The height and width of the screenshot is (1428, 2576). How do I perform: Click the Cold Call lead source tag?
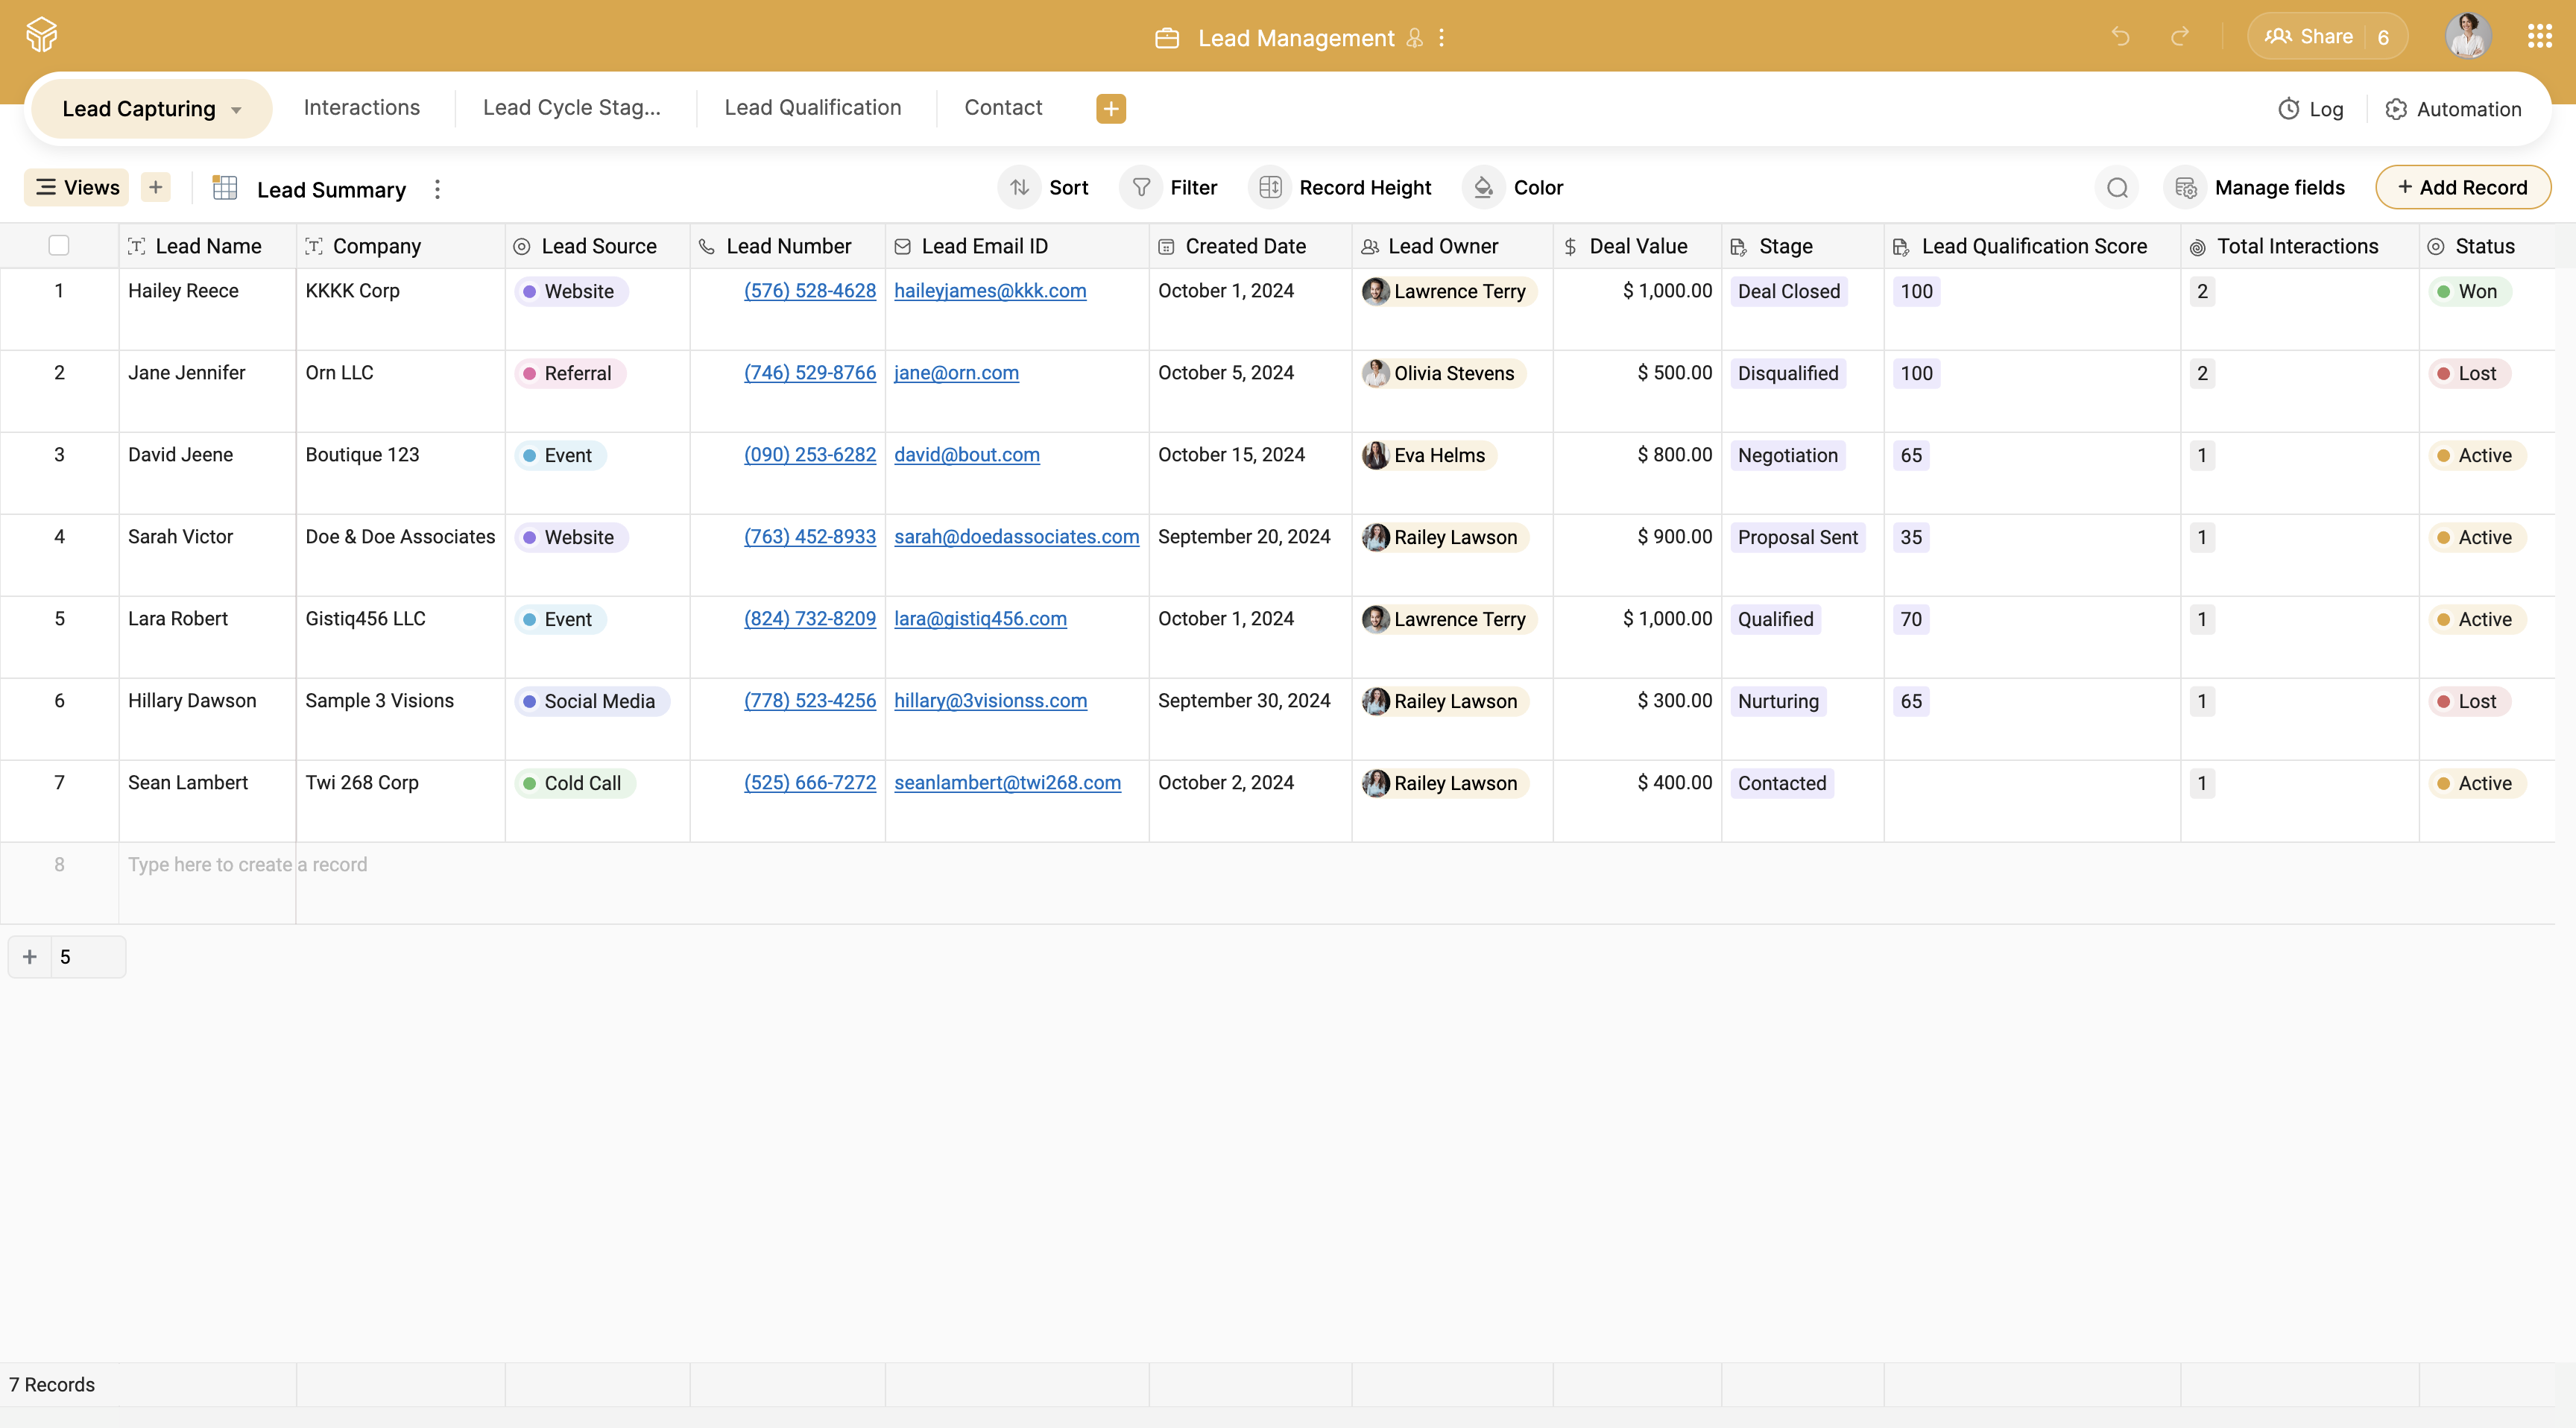(x=575, y=784)
